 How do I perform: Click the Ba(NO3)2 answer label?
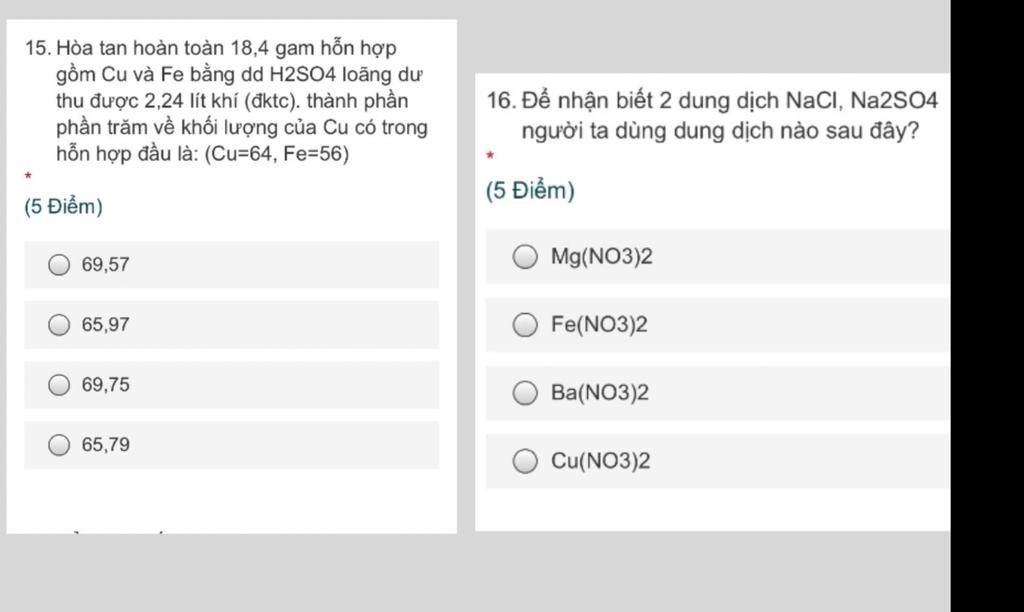click(x=600, y=393)
